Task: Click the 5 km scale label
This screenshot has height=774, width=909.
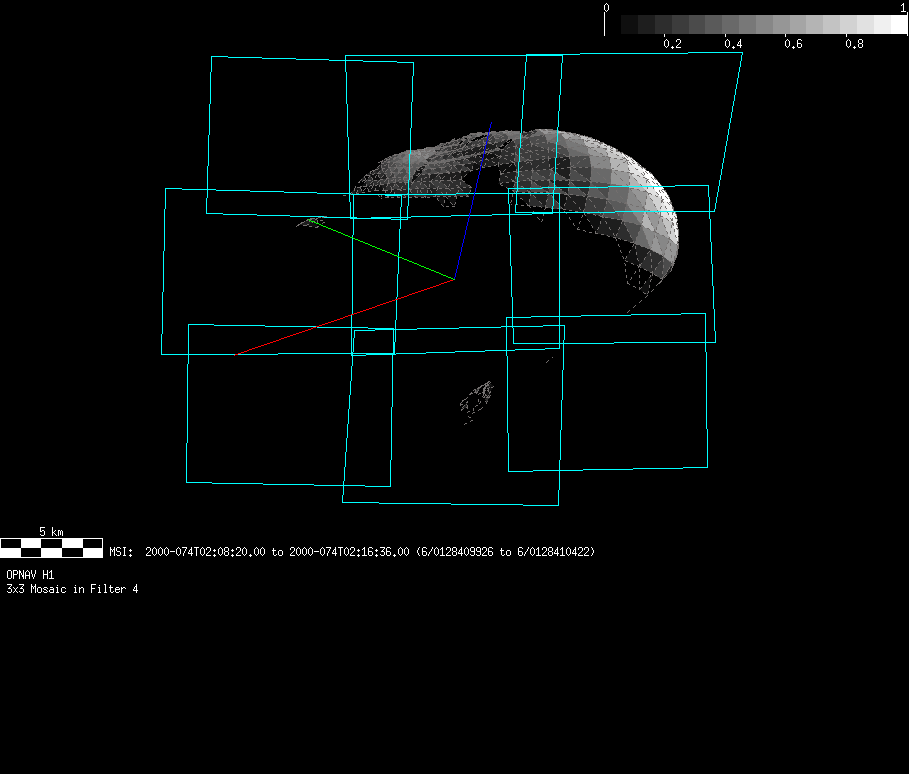Action: (x=51, y=531)
